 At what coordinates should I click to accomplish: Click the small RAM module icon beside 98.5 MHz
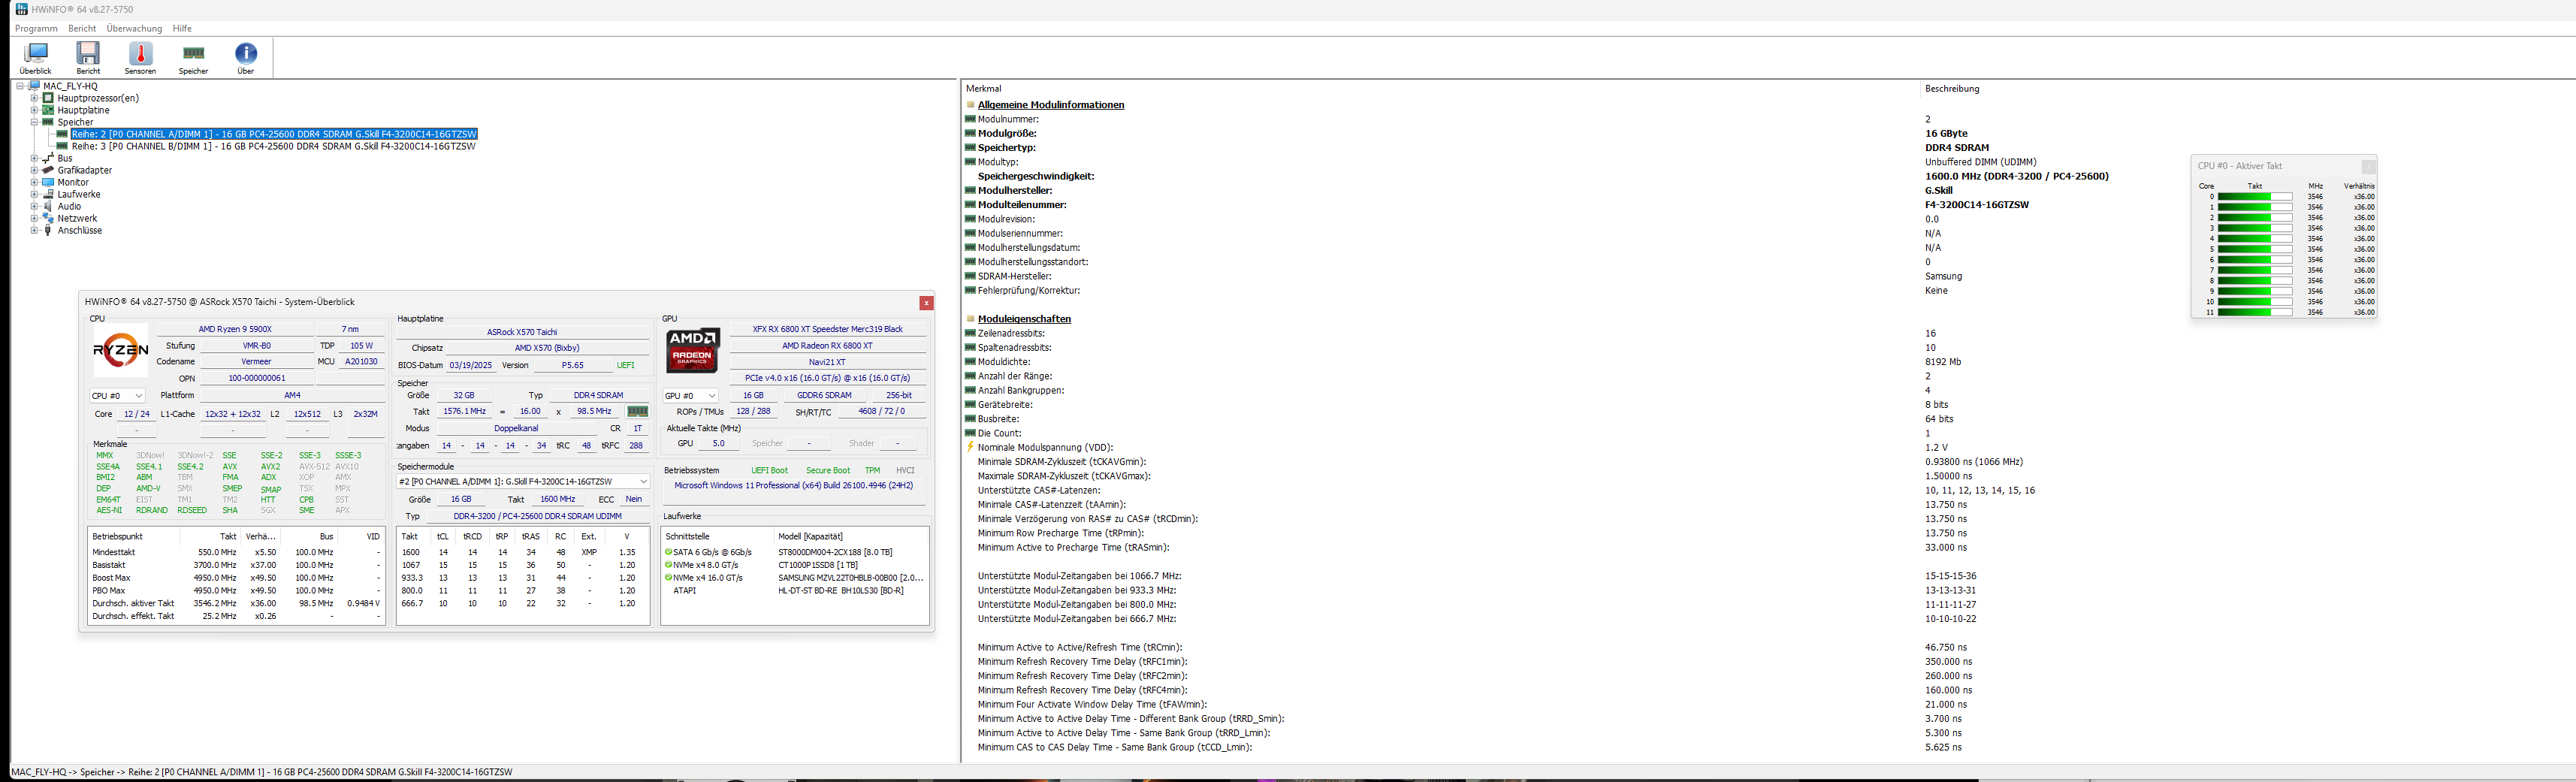[x=637, y=411]
